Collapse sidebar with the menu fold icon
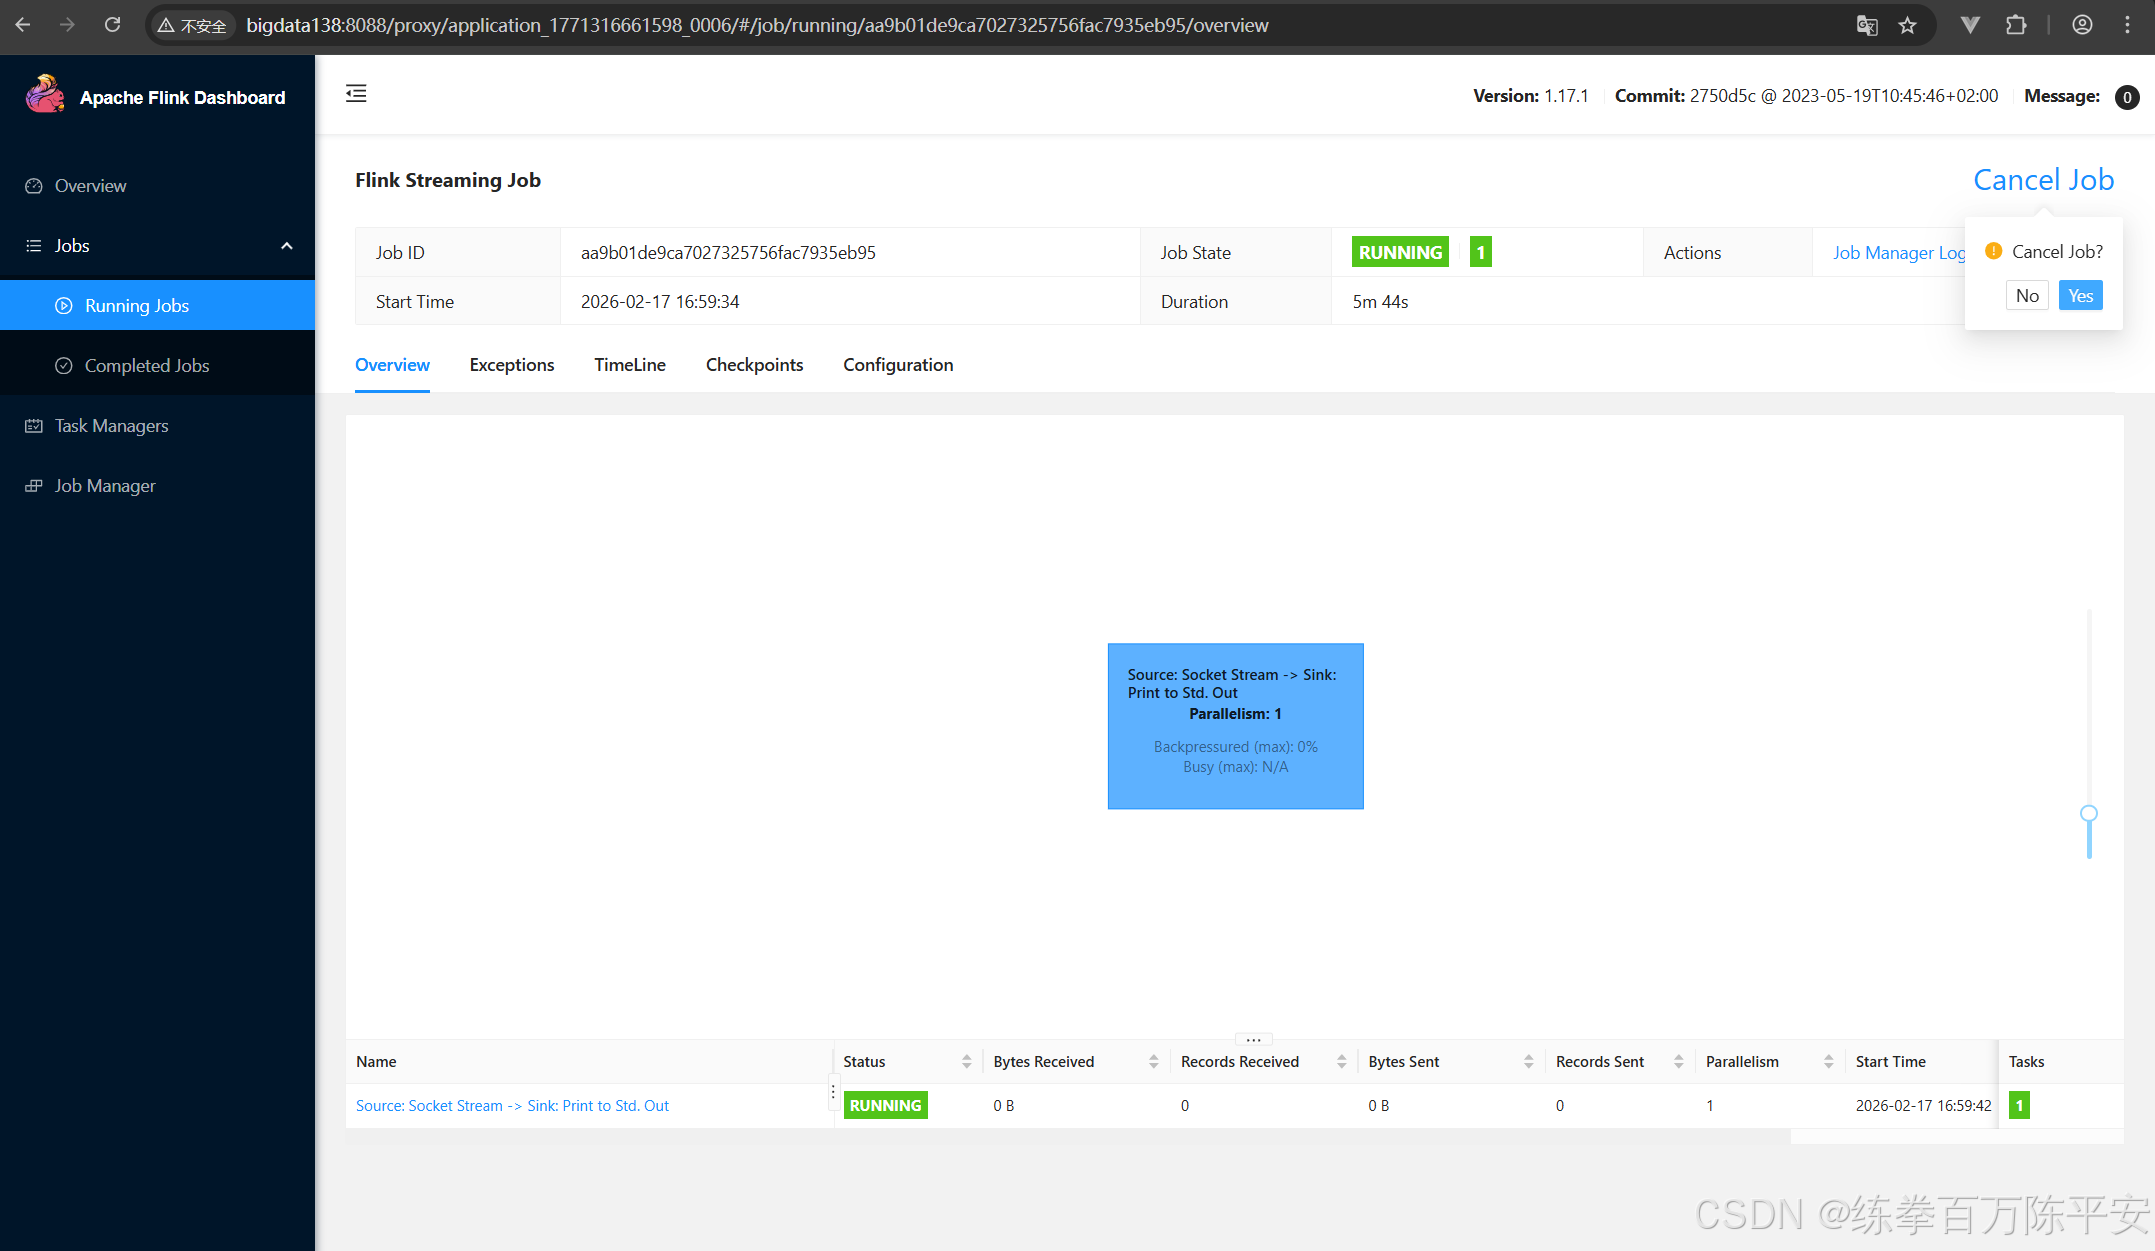This screenshot has width=2155, height=1251. click(x=356, y=94)
